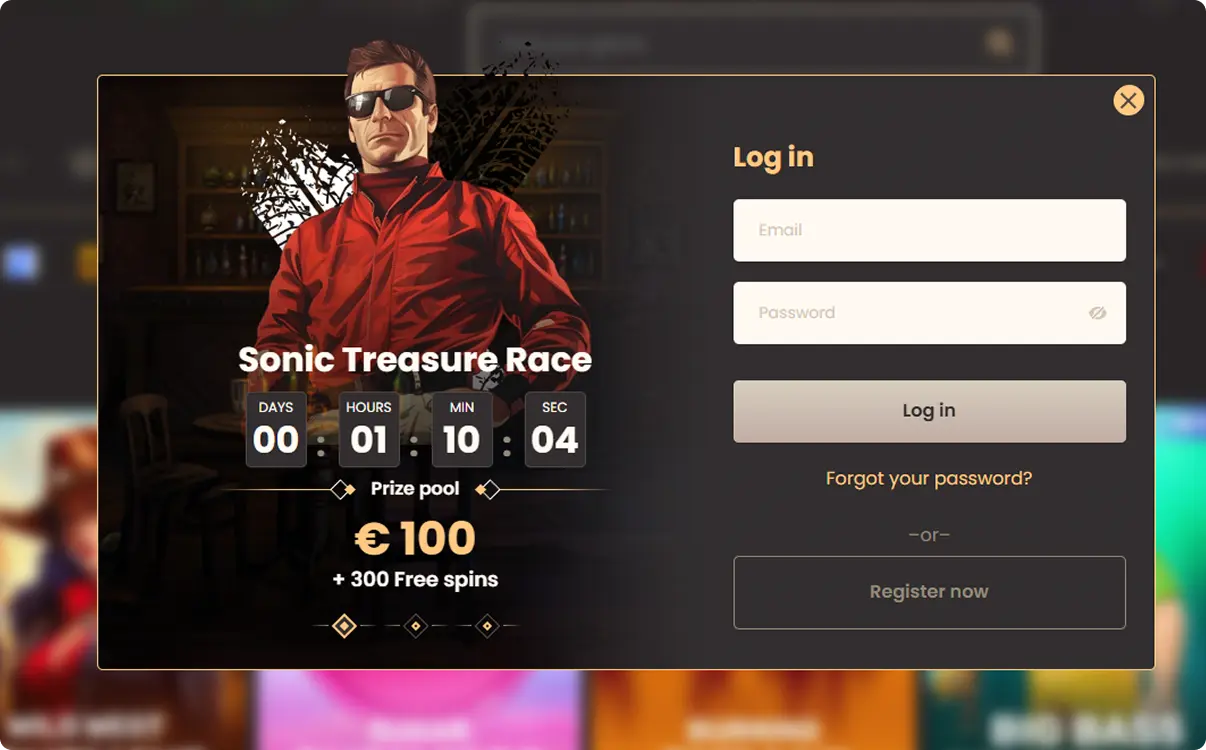1206x750 pixels.
Task: Click the diamond icon right of Prize pool
Action: (488, 489)
